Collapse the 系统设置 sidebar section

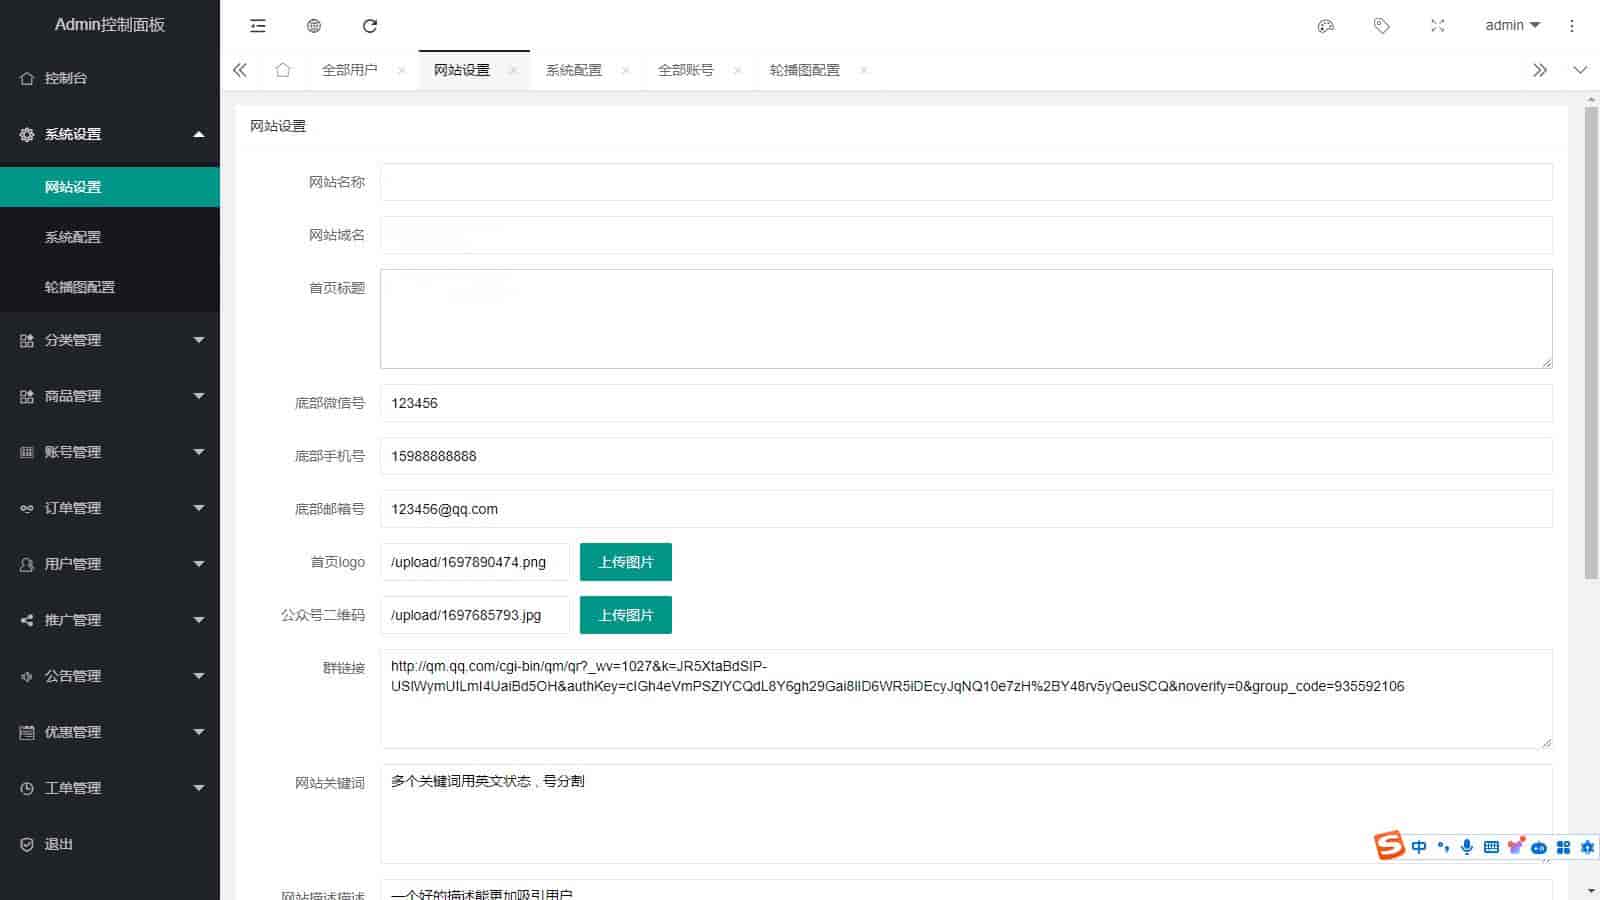coord(110,134)
